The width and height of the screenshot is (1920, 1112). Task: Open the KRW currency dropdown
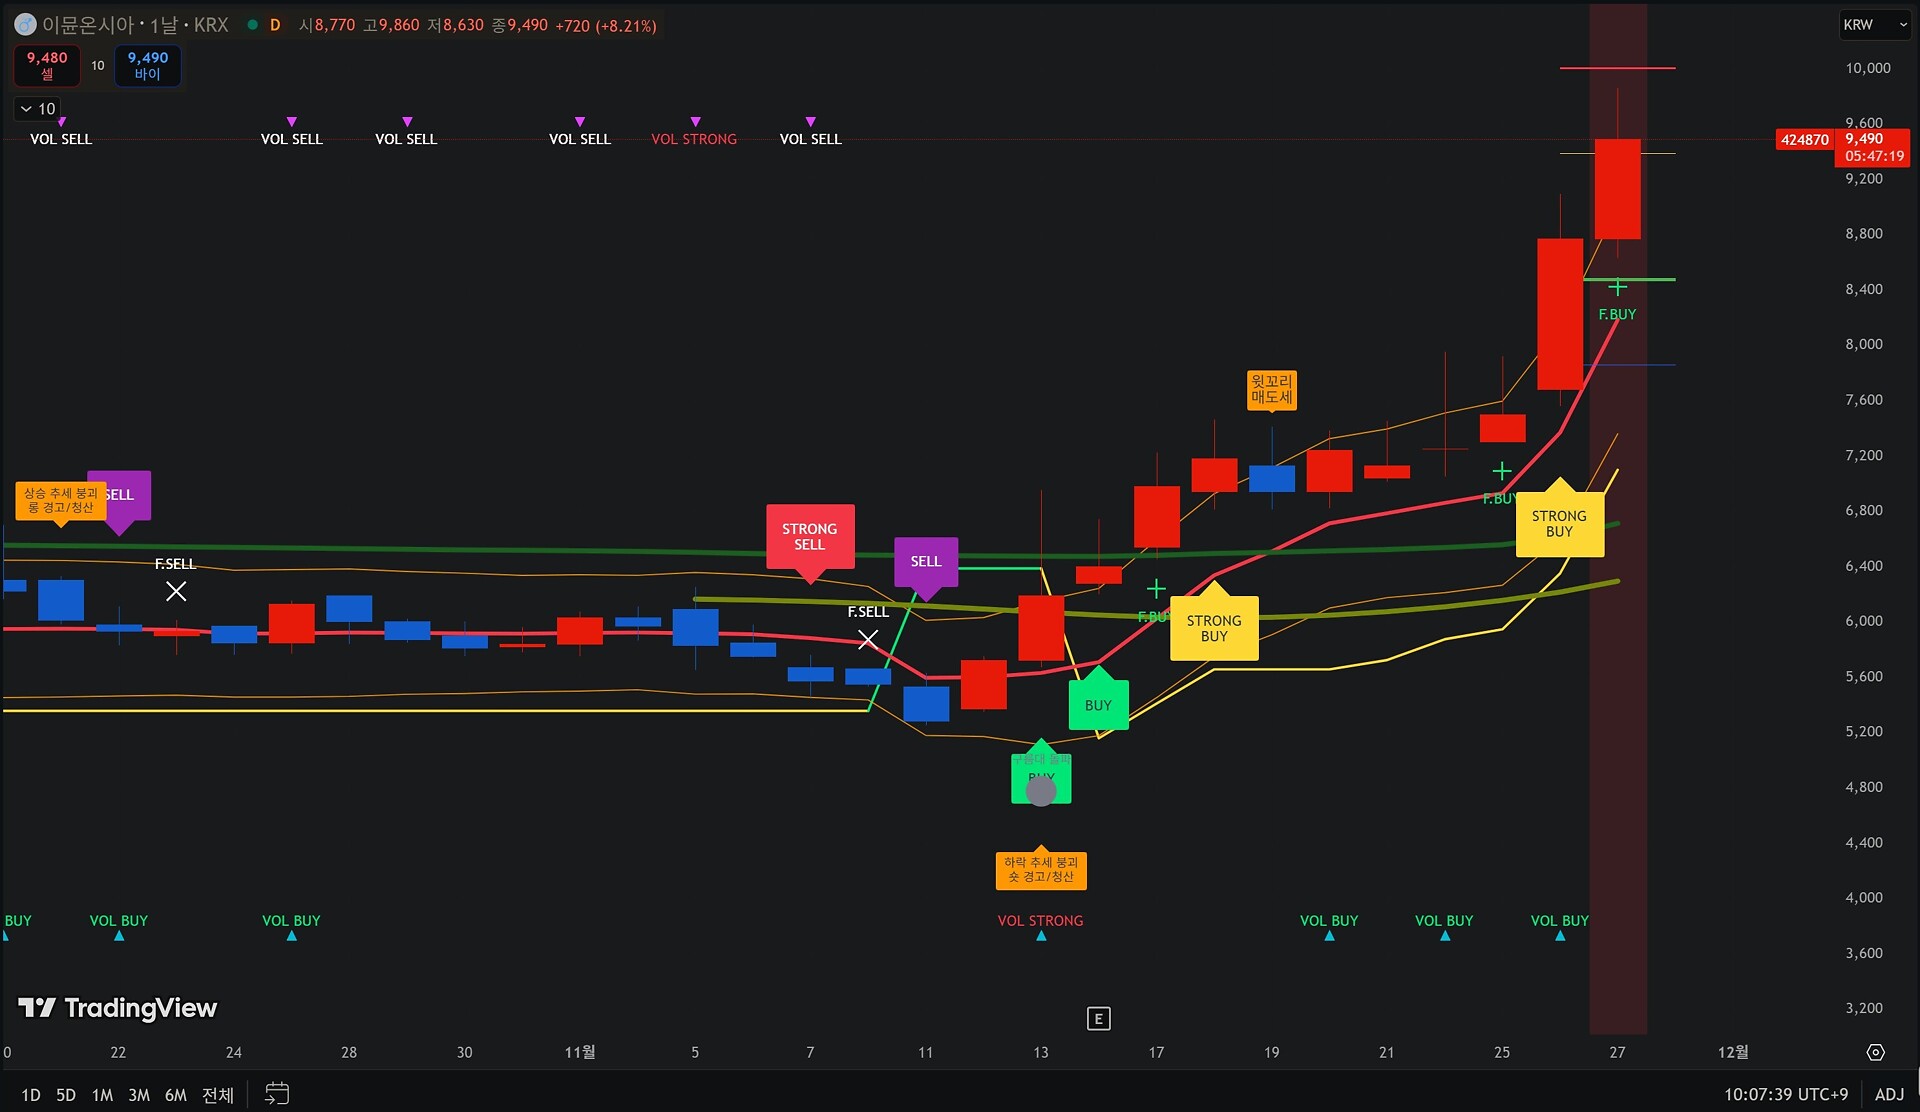pyautogui.click(x=1875, y=25)
